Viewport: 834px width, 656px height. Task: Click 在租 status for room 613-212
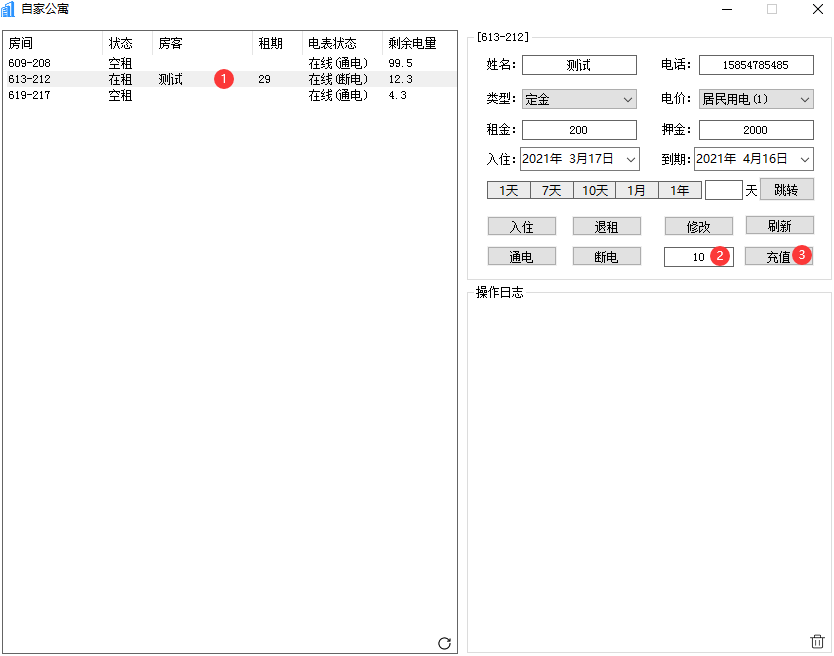[120, 79]
